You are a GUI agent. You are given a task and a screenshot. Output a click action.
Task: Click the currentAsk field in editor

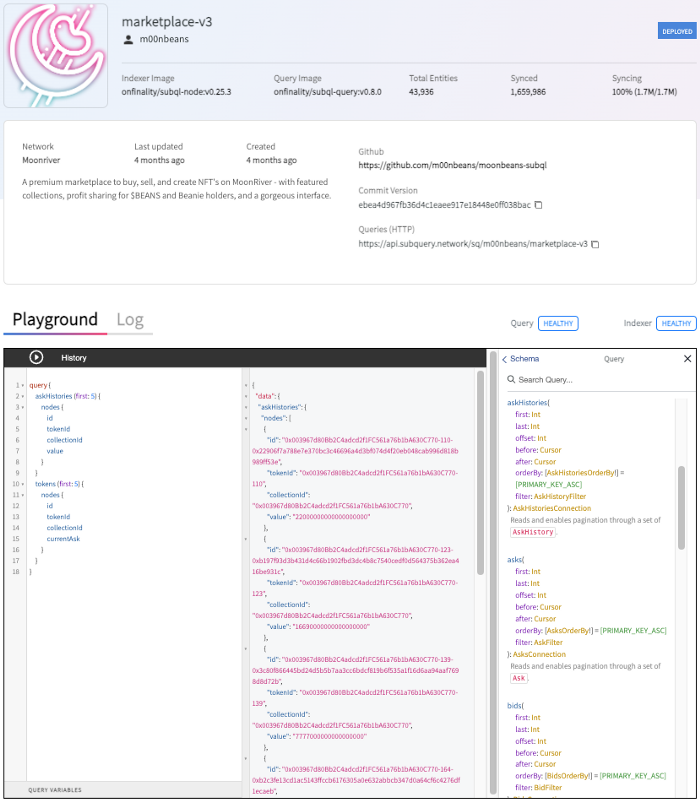(x=63, y=539)
